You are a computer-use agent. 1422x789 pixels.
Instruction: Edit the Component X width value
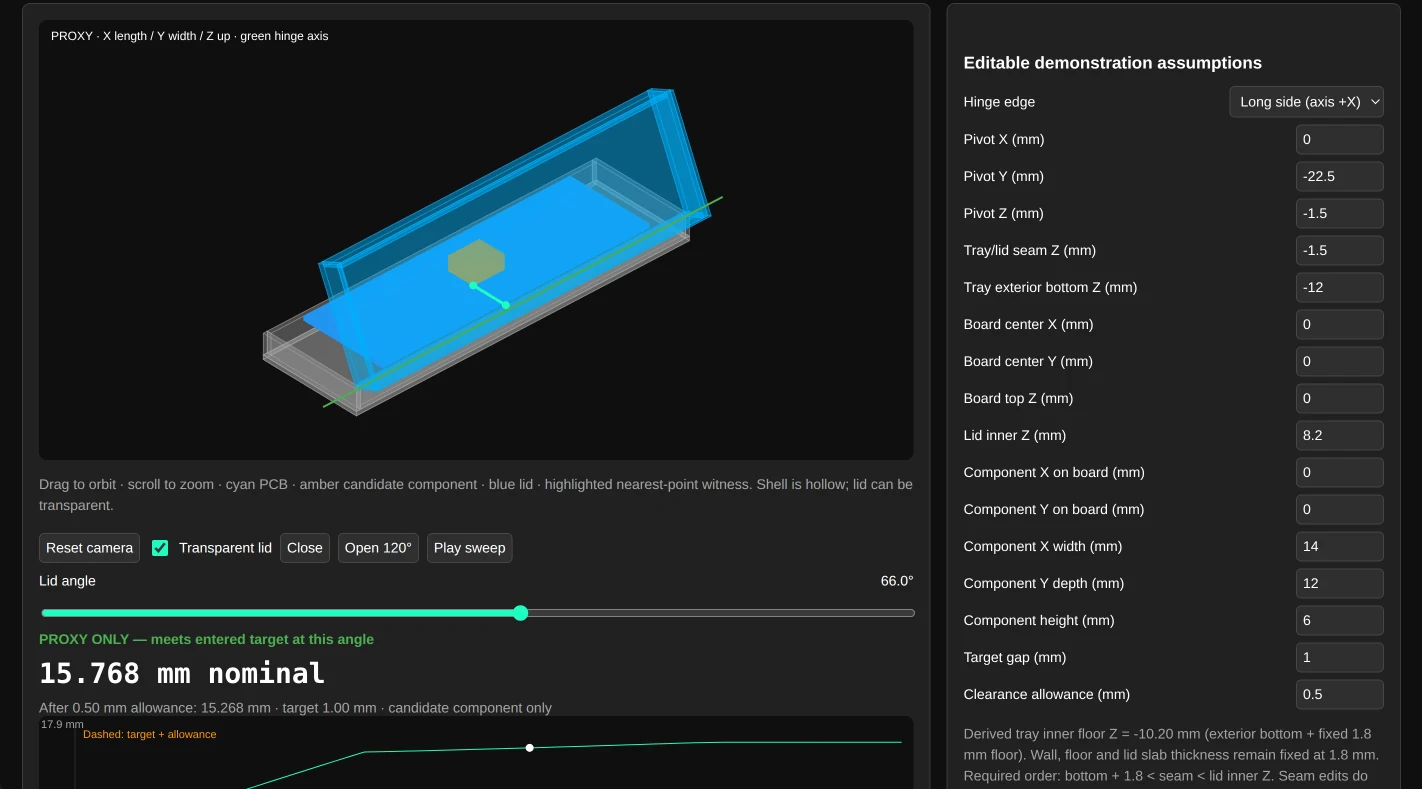coord(1339,546)
